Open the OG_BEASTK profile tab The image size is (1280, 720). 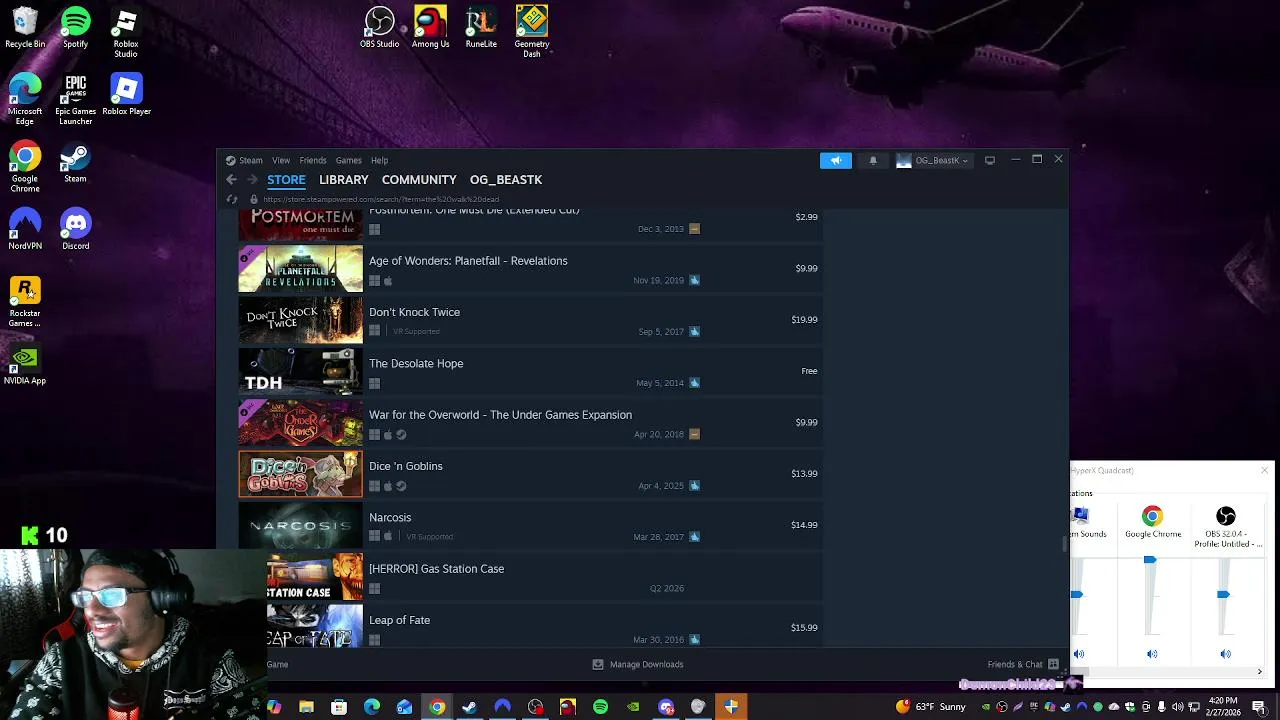[x=506, y=180]
